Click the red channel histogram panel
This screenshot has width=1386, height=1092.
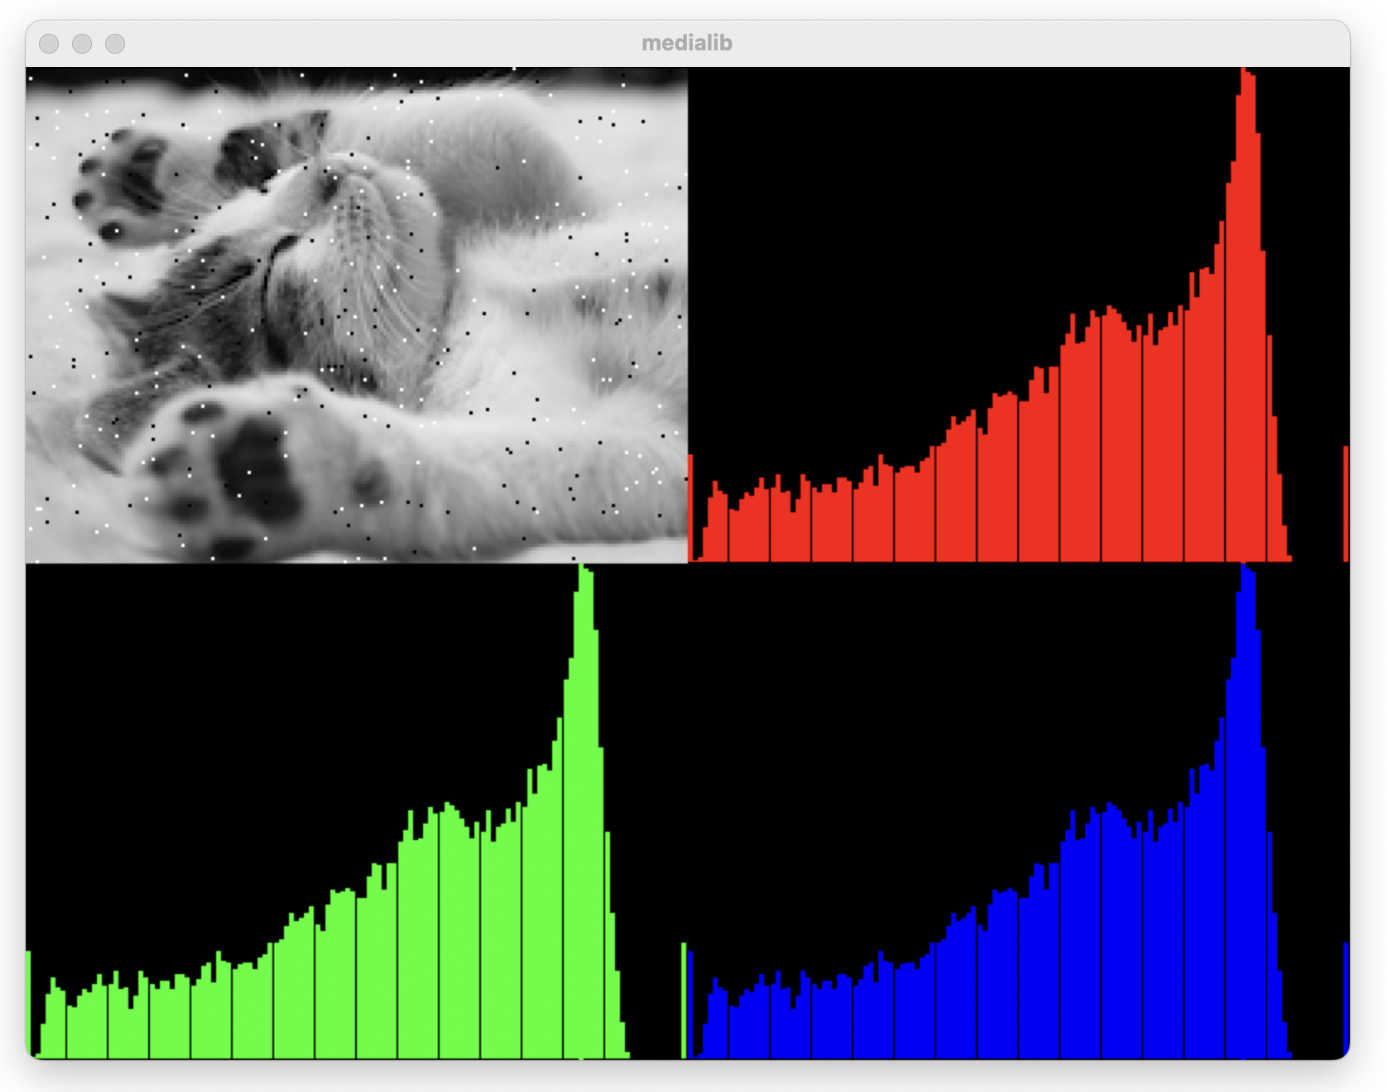[1019, 315]
